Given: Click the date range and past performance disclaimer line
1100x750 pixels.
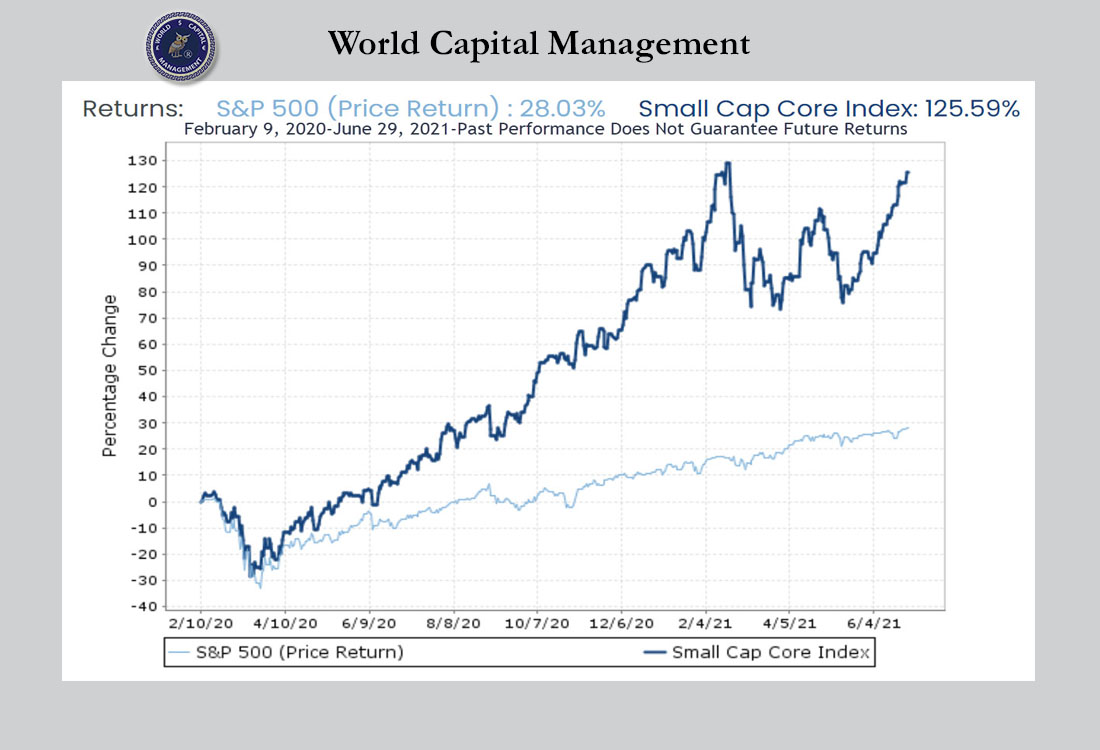Looking at the screenshot, I should (x=545, y=129).
